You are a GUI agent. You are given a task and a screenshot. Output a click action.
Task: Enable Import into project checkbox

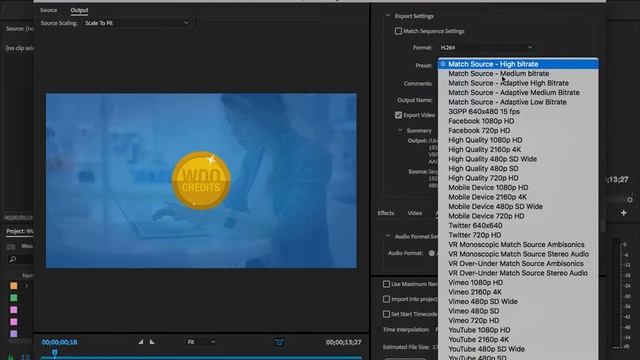386,299
